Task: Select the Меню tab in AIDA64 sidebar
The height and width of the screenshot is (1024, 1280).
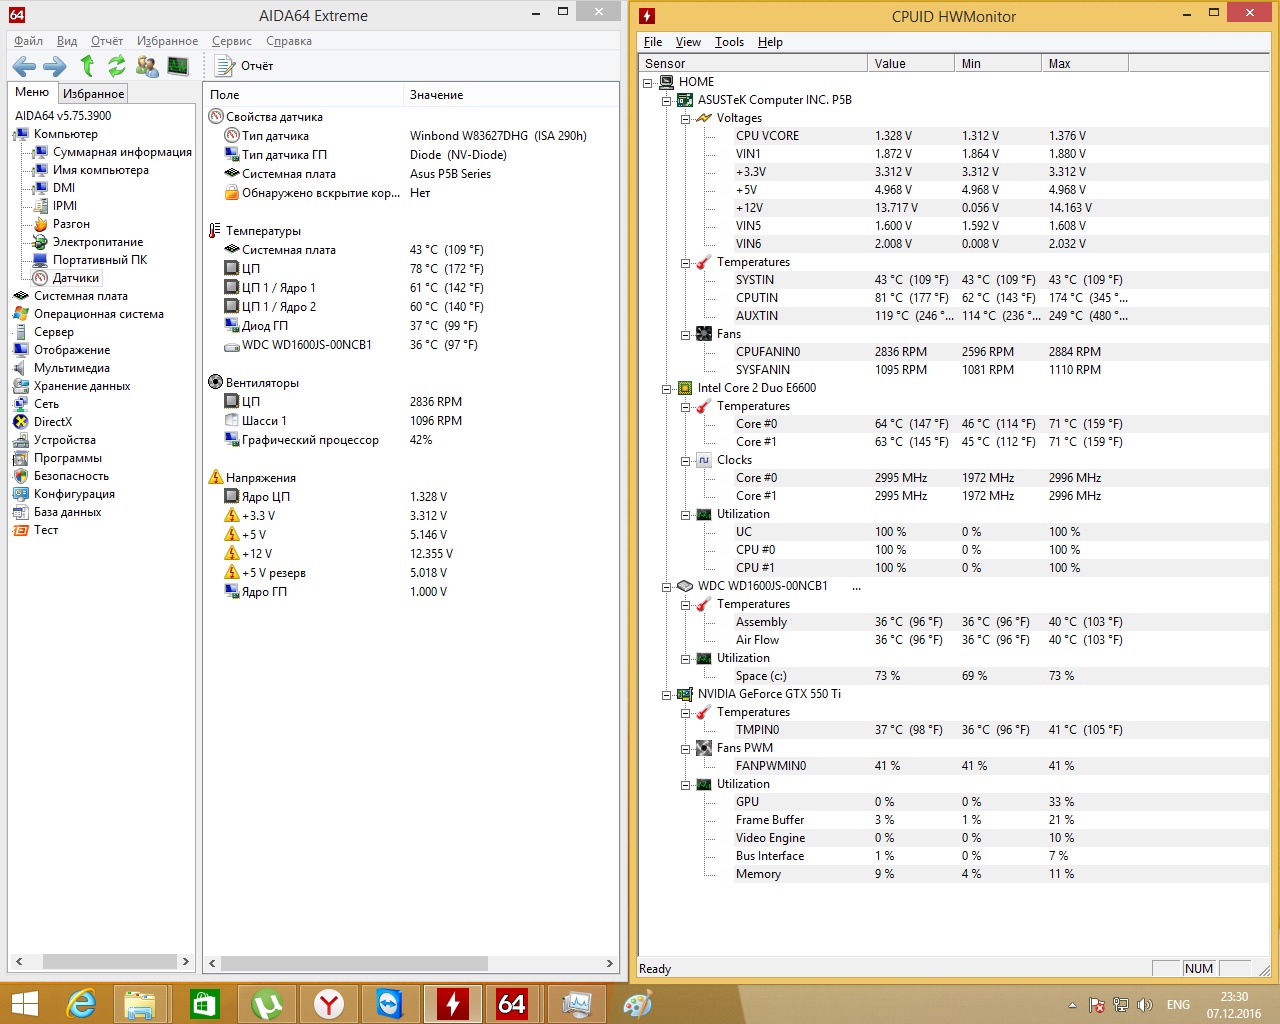Action: [x=32, y=92]
